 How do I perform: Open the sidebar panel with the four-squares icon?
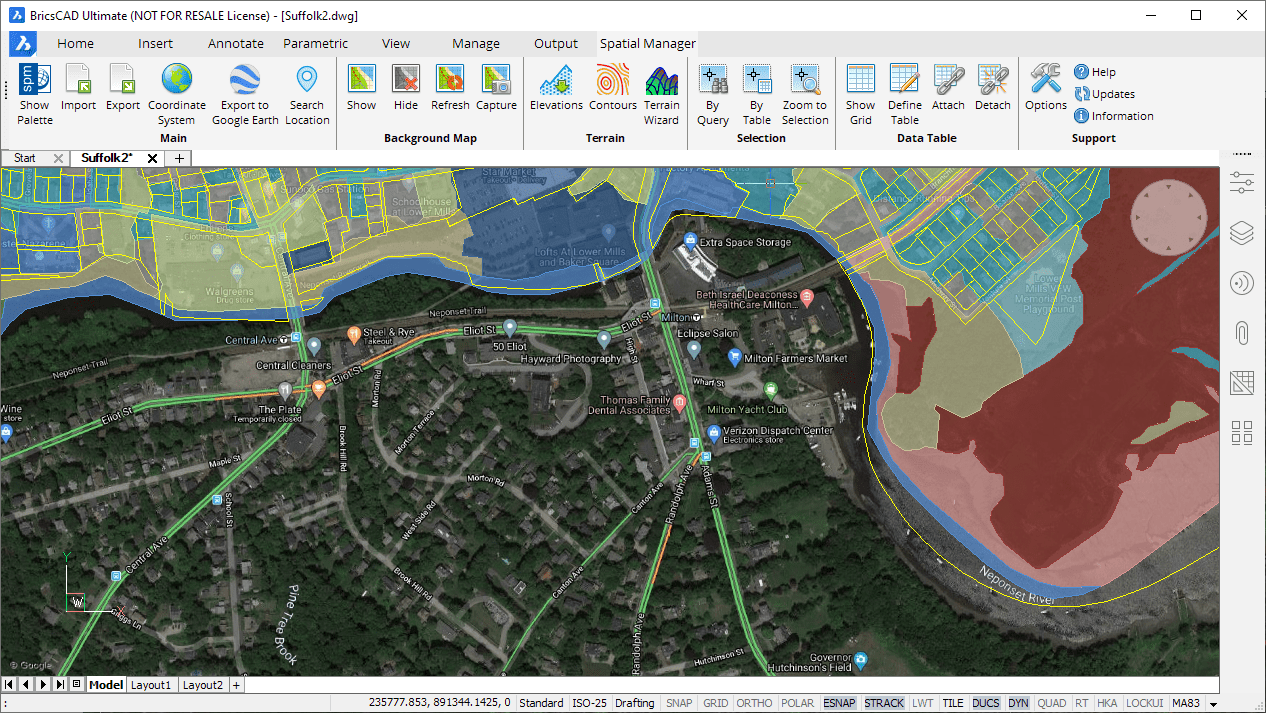pos(1242,432)
